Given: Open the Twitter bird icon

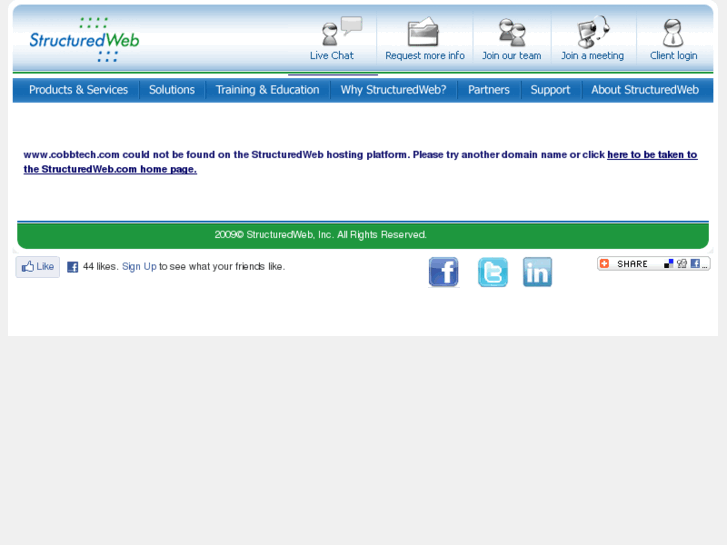Looking at the screenshot, I should pos(492,272).
